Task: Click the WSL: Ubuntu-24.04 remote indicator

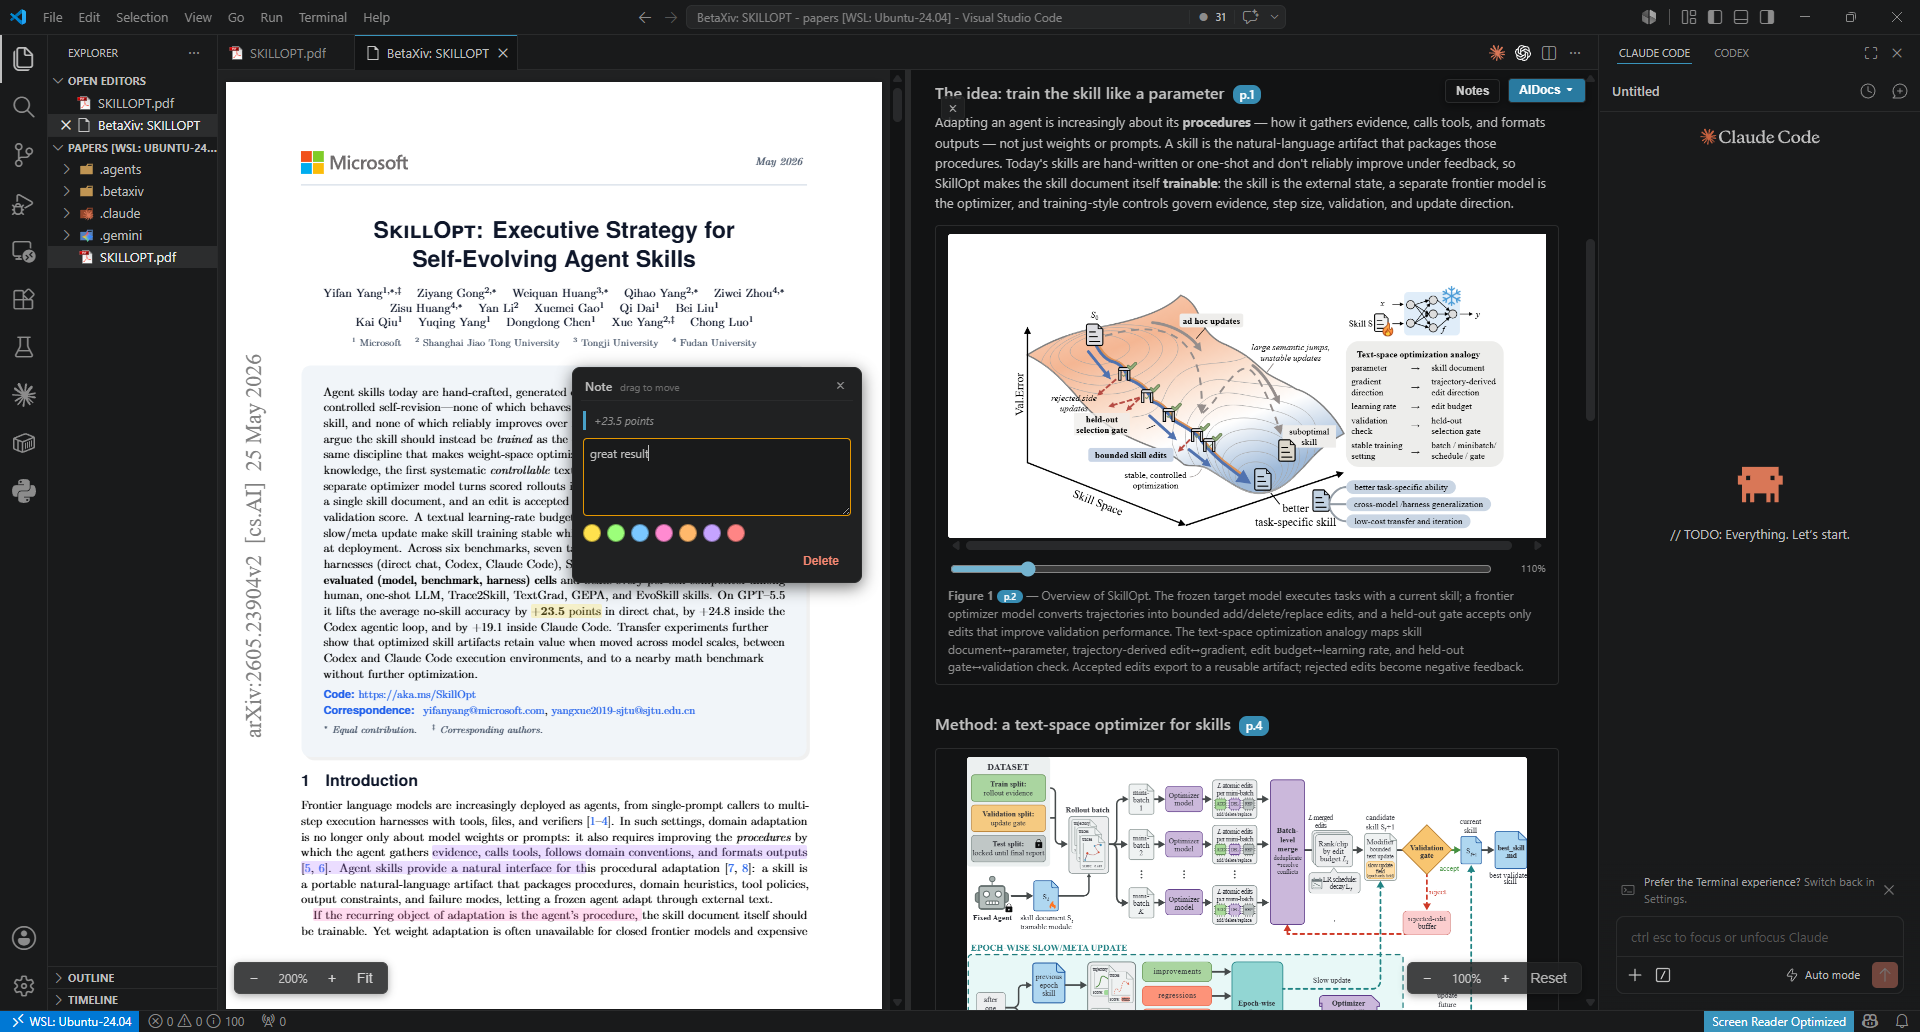Action: (x=71, y=1021)
